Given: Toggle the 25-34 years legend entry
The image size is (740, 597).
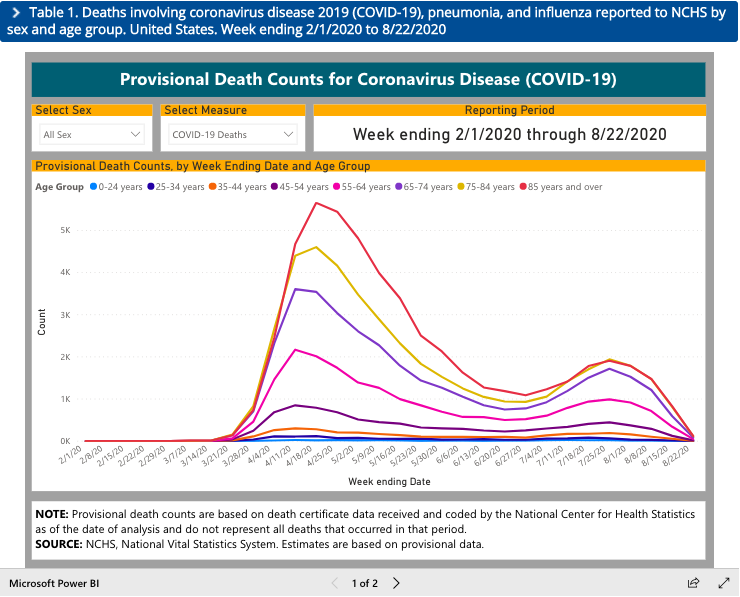Looking at the screenshot, I should coord(178,187).
